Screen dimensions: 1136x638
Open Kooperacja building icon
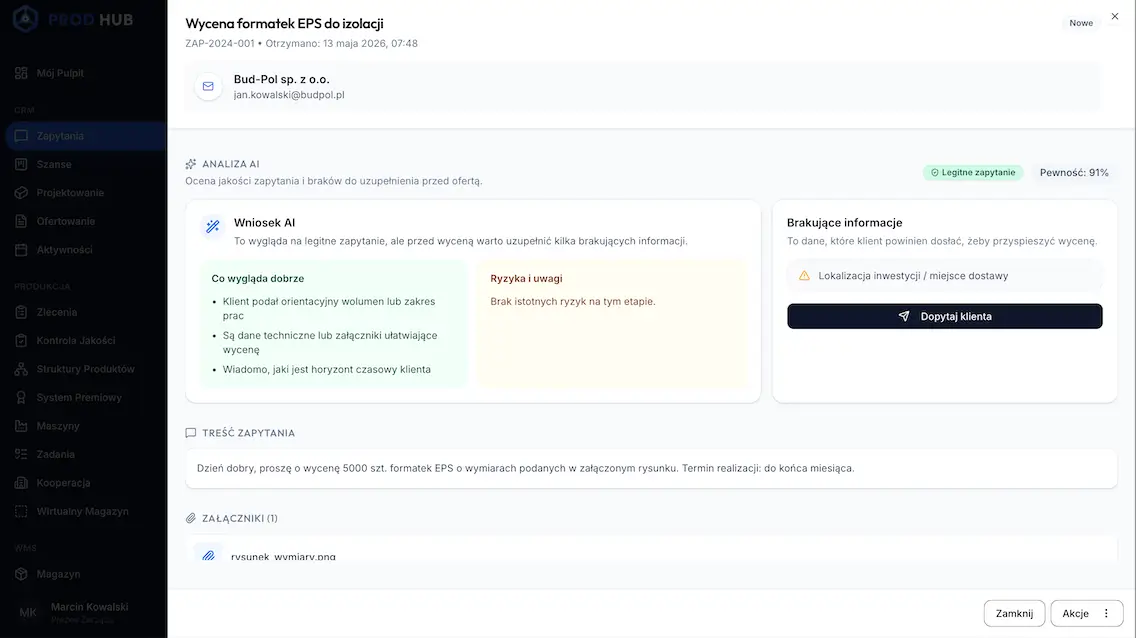[21, 483]
